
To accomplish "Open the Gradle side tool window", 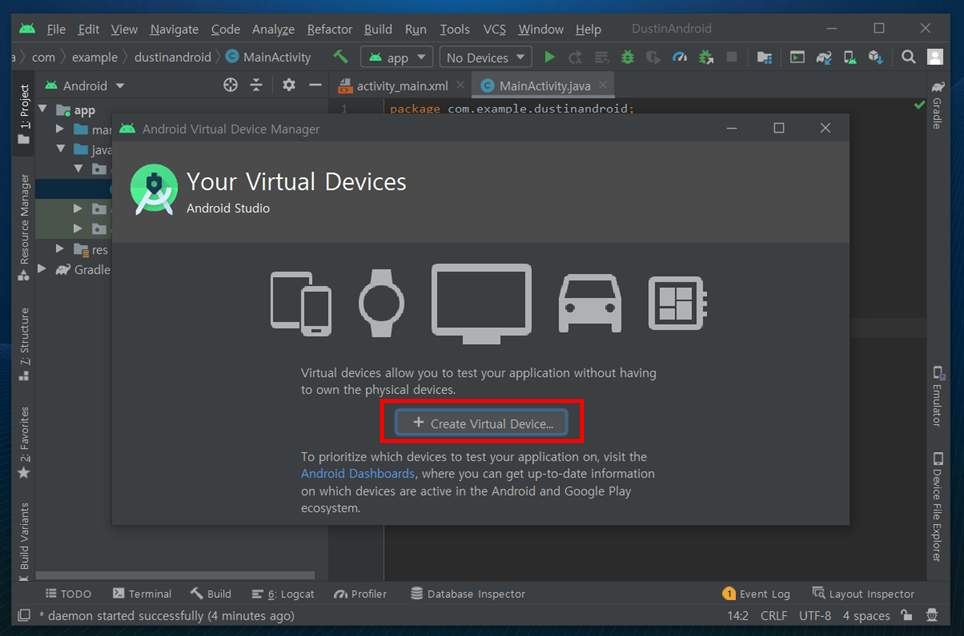I will tap(937, 105).
